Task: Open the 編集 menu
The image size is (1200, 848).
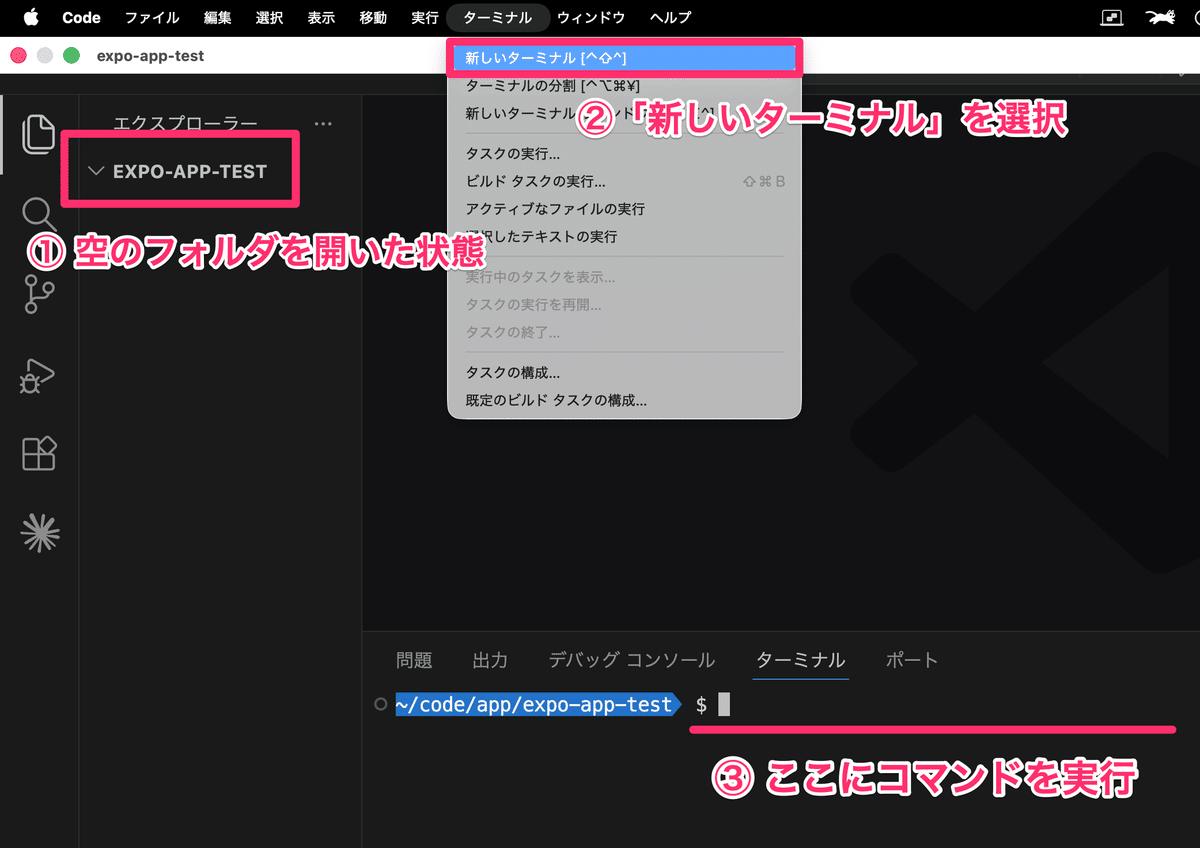Action: tap(217, 17)
